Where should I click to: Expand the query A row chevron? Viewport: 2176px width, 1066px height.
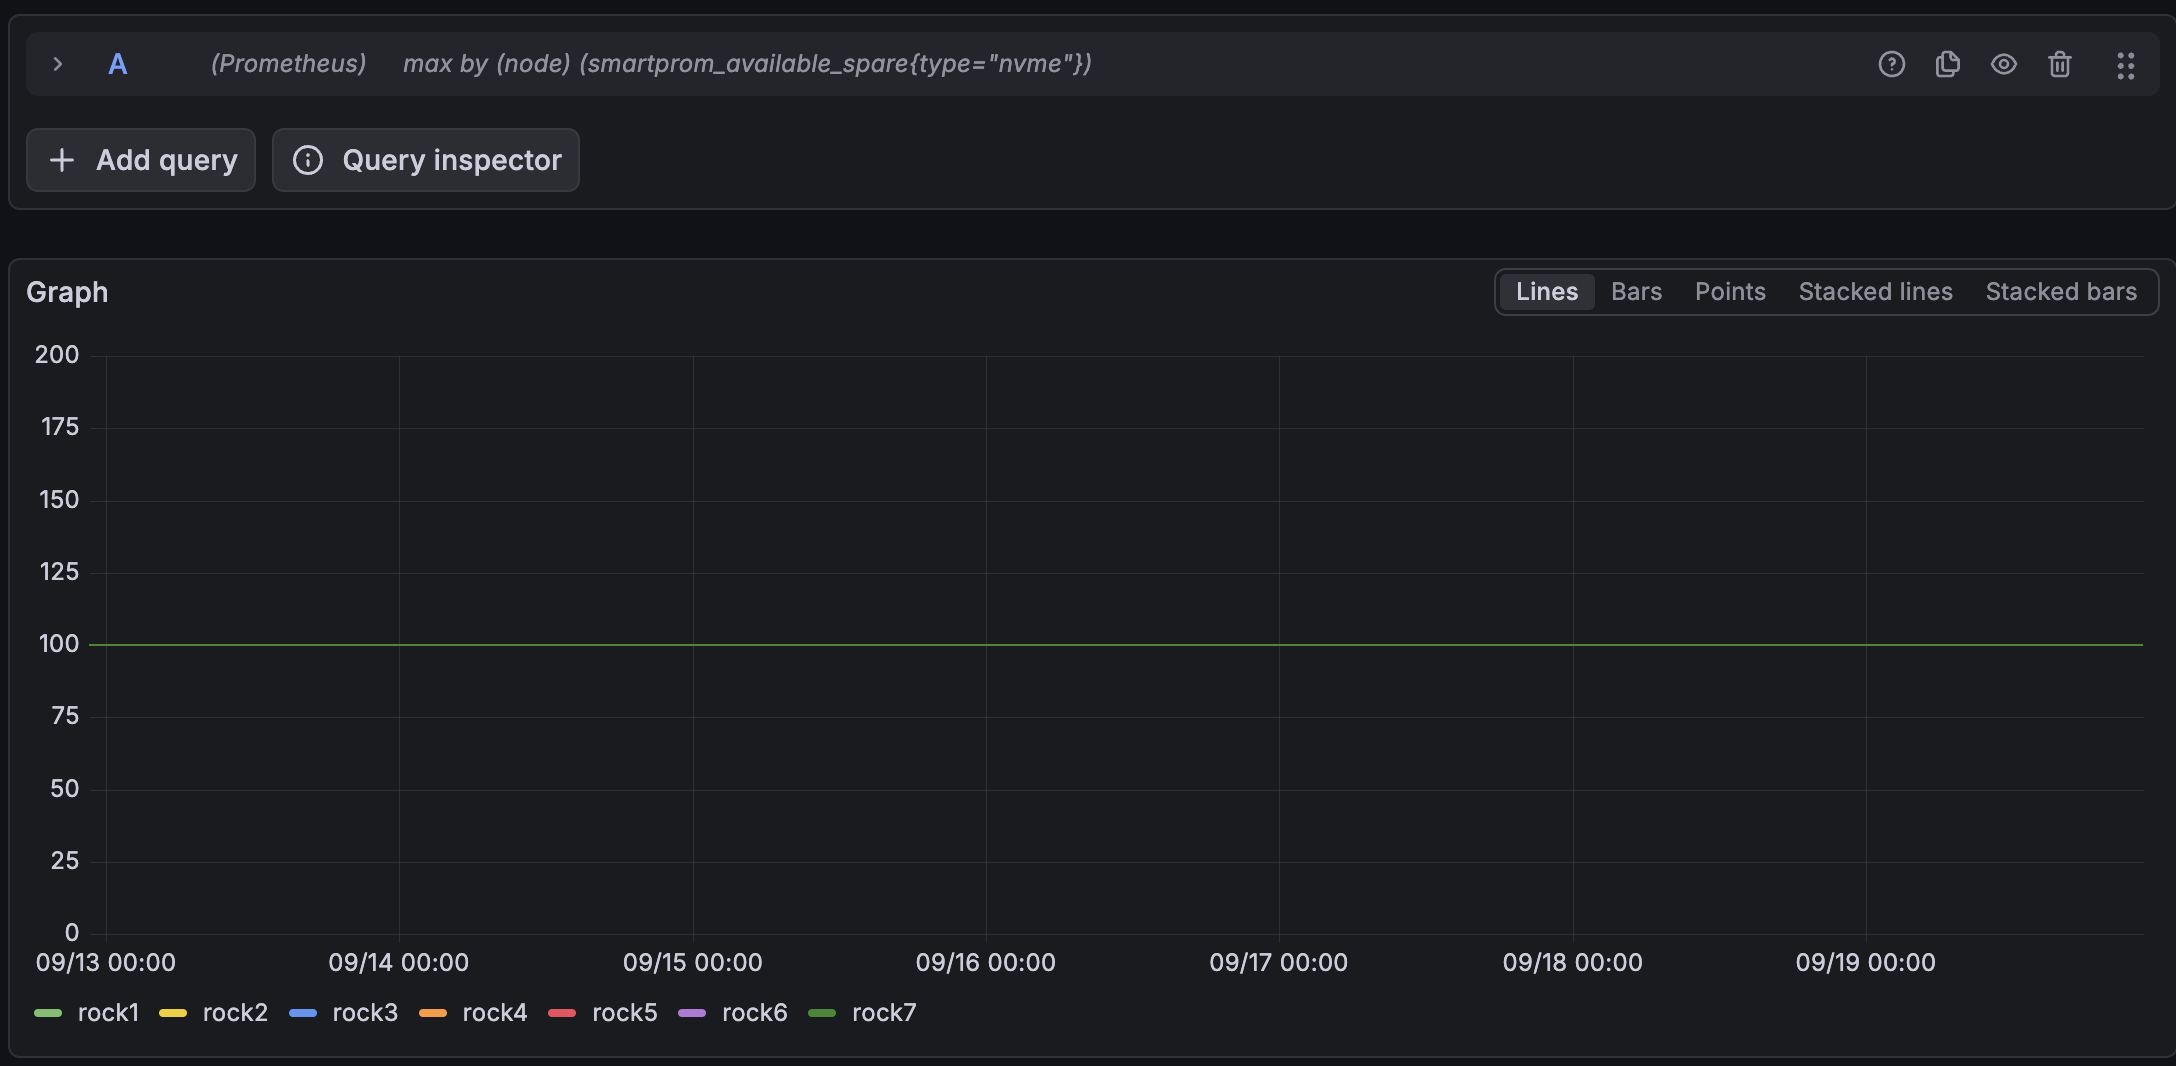58,64
